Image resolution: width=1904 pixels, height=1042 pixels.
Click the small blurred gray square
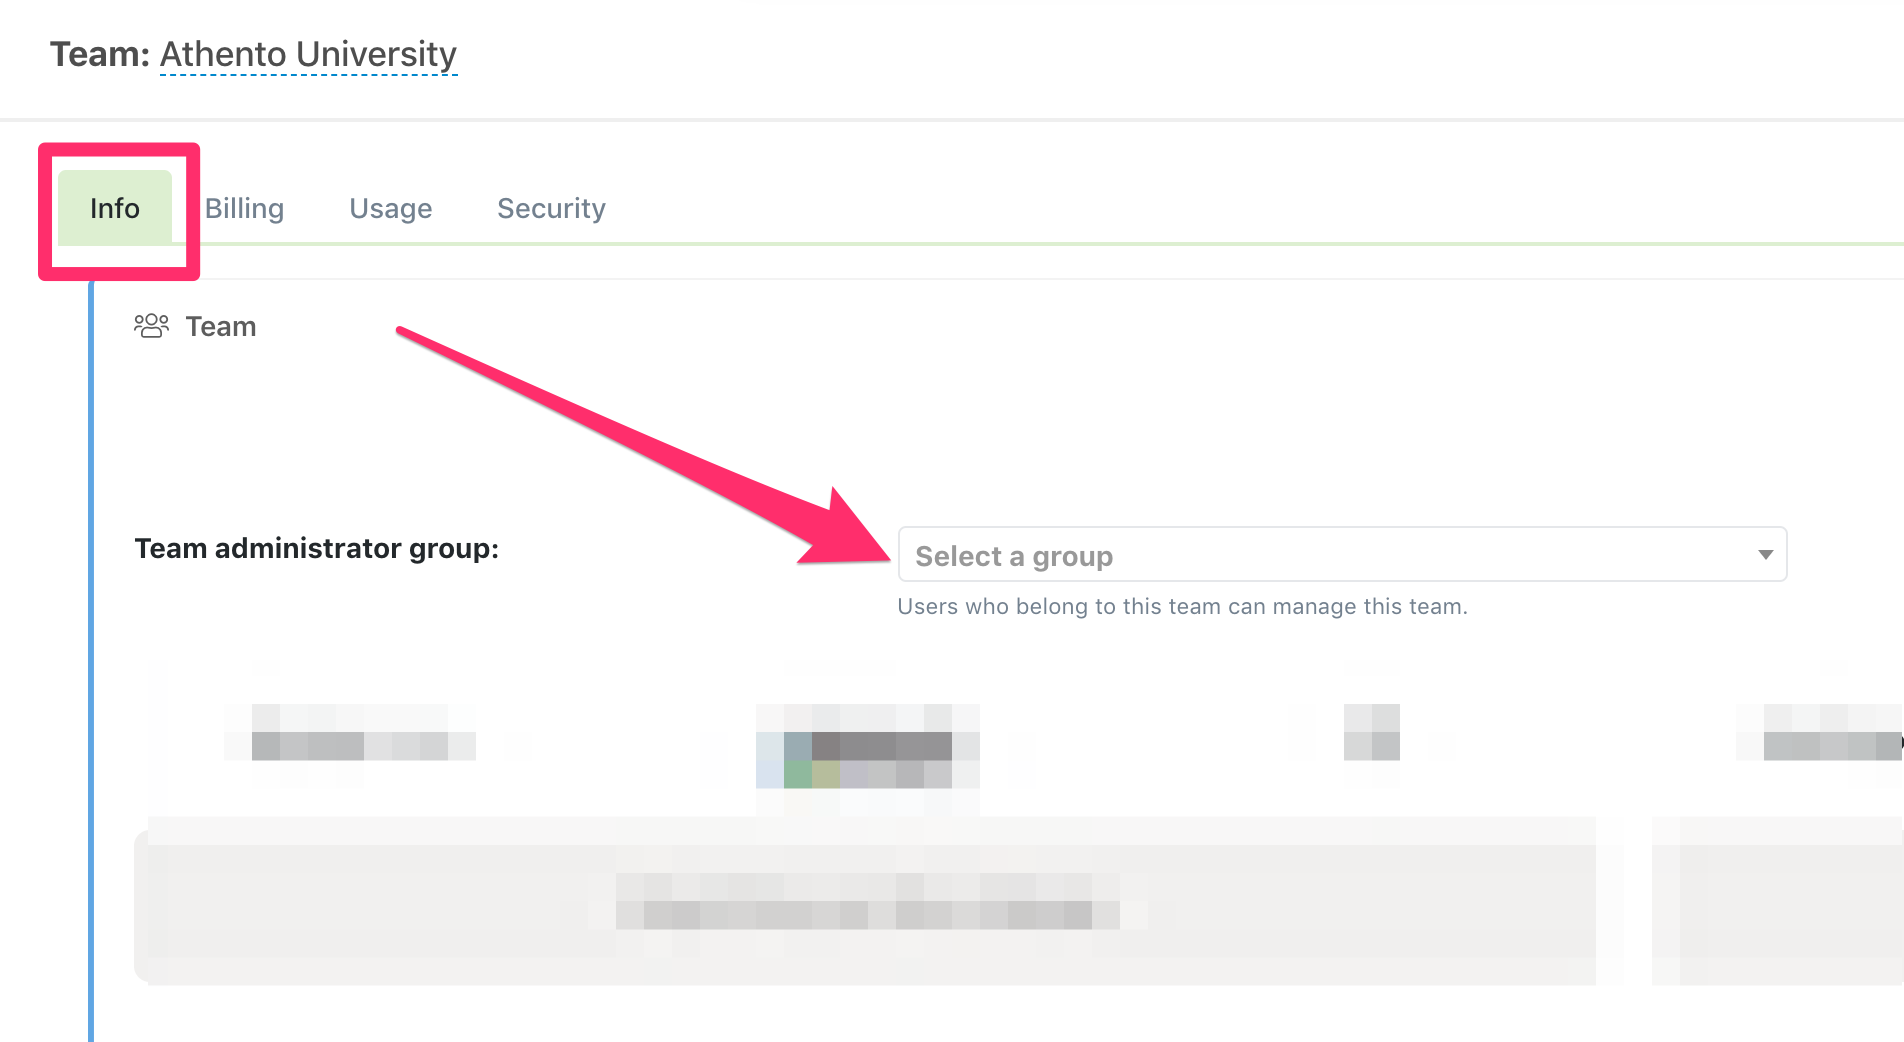[x=1371, y=731]
